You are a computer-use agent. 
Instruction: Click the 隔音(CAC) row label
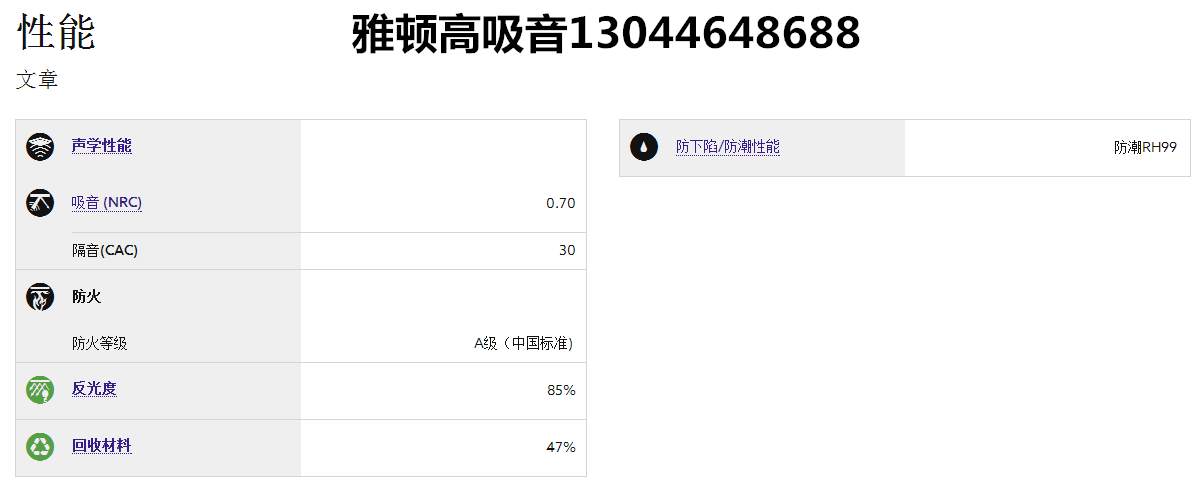(x=105, y=250)
